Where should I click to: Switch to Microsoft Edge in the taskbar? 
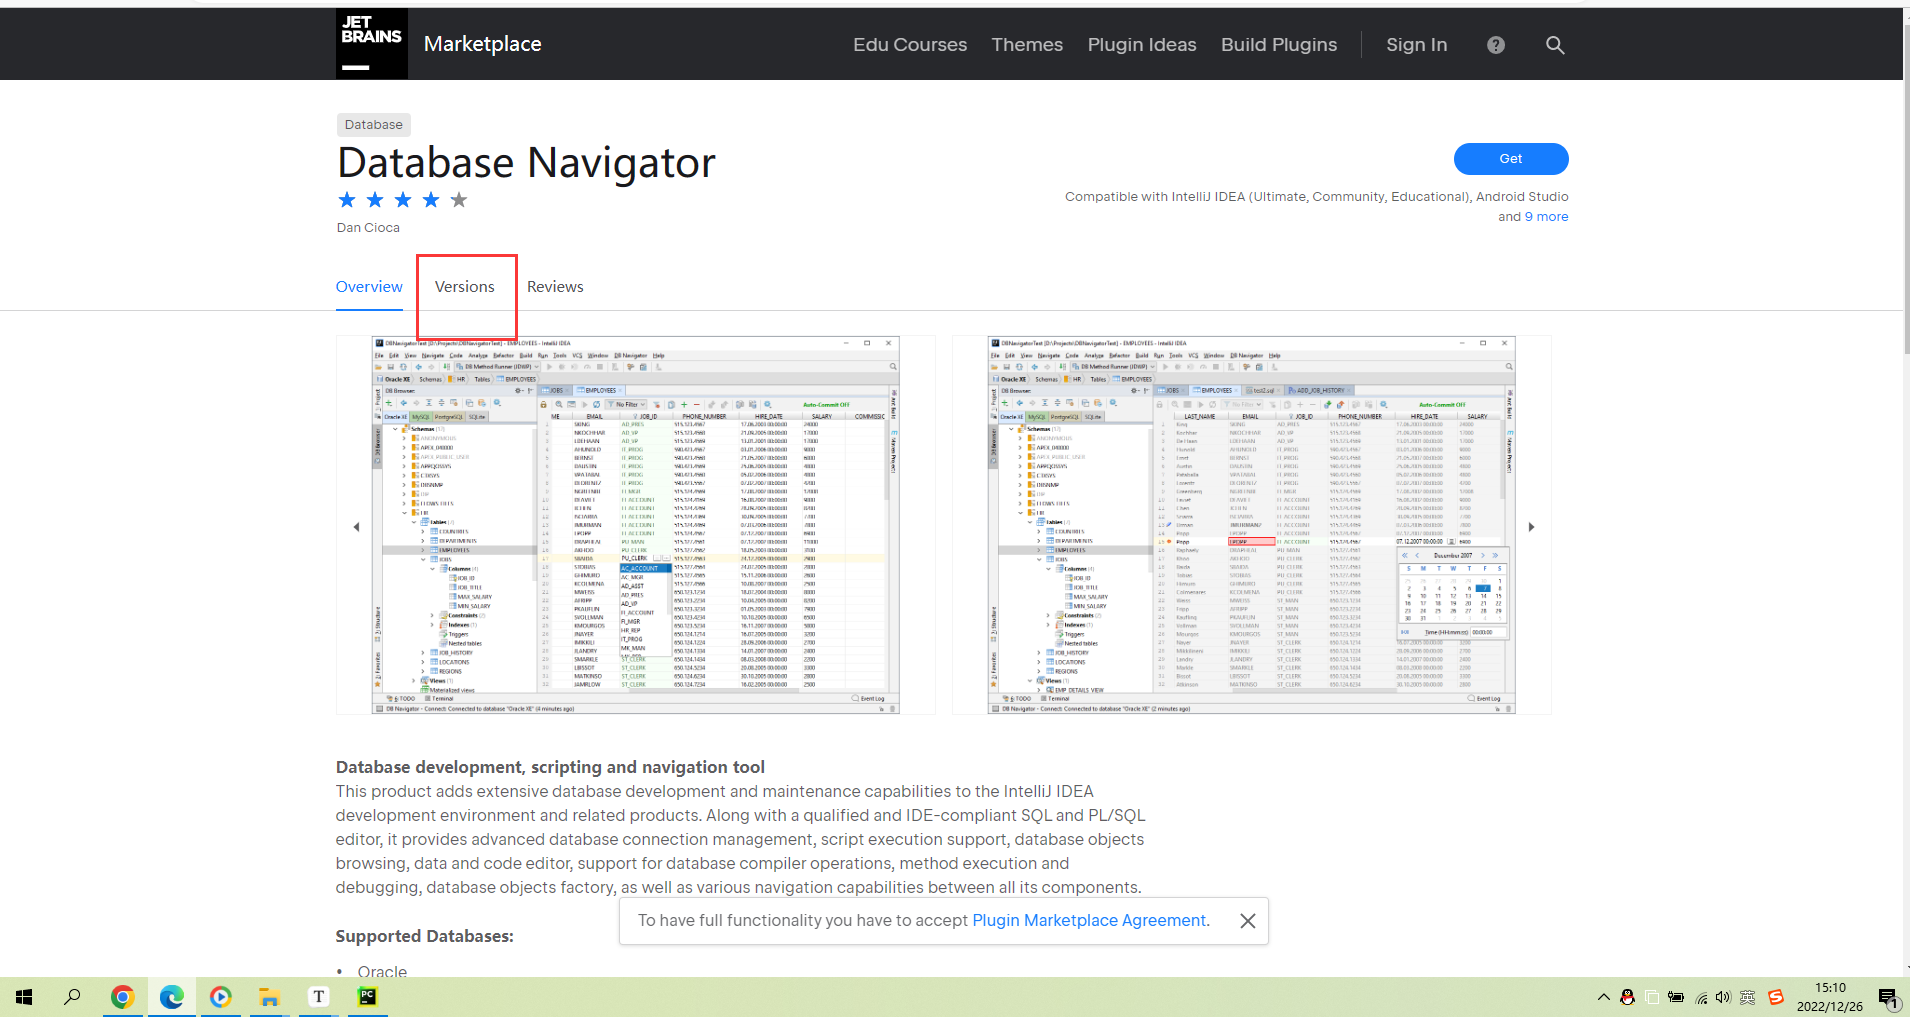pyautogui.click(x=171, y=997)
